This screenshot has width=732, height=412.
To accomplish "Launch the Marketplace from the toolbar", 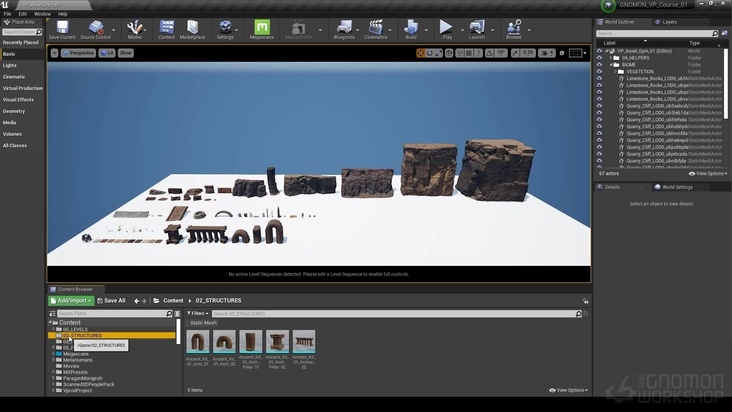I will coord(192,29).
